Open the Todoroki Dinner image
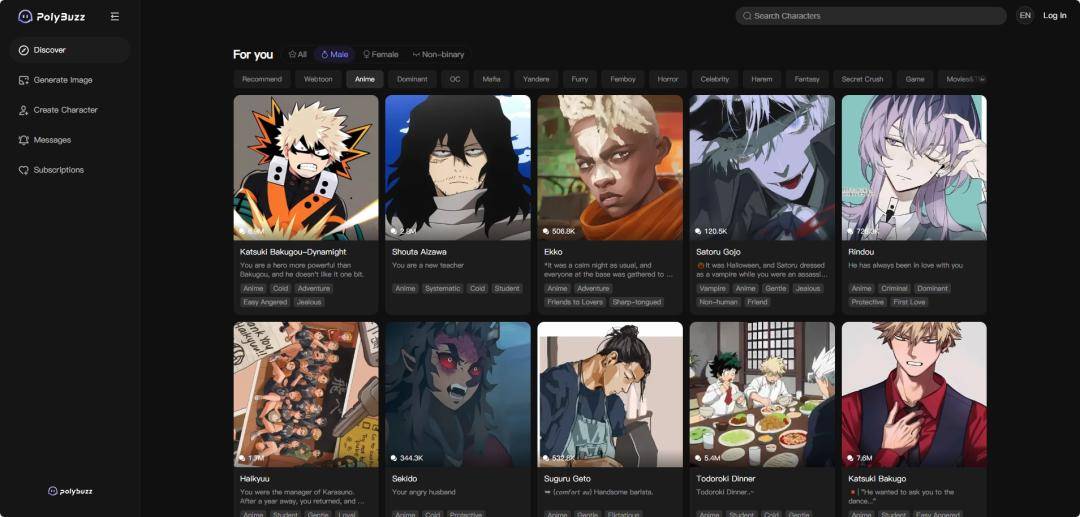The height and width of the screenshot is (517, 1080). [762, 394]
